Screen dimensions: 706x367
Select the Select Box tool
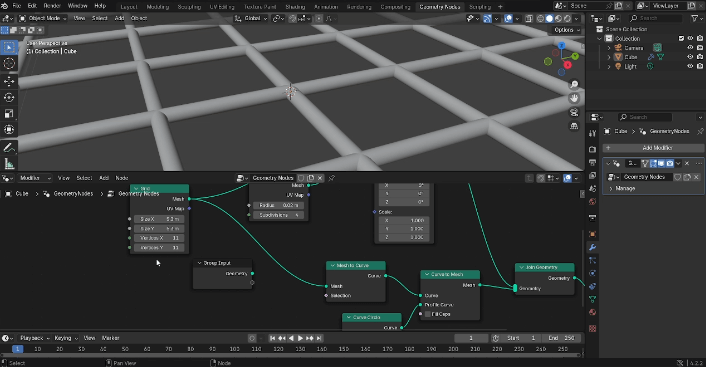coord(9,47)
